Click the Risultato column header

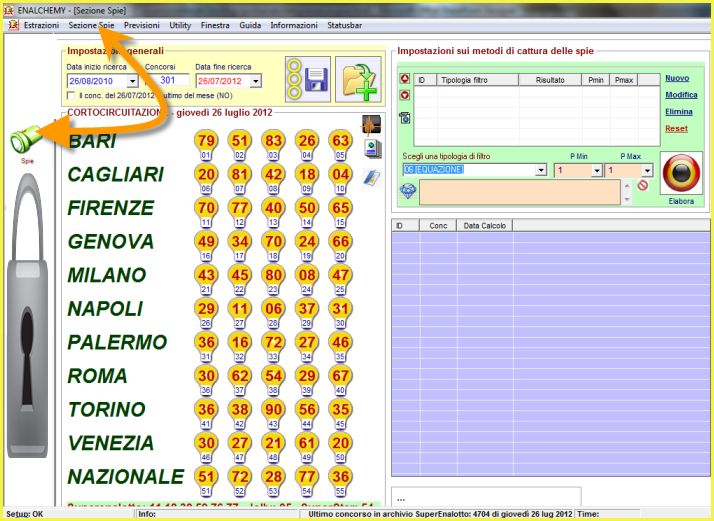550,80
